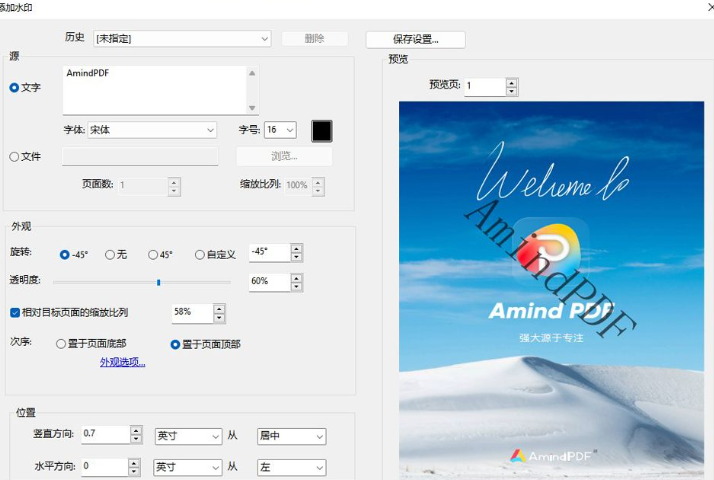This screenshot has width=714, height=480.
Task: Click the 浏览 browse button
Action: 284,156
